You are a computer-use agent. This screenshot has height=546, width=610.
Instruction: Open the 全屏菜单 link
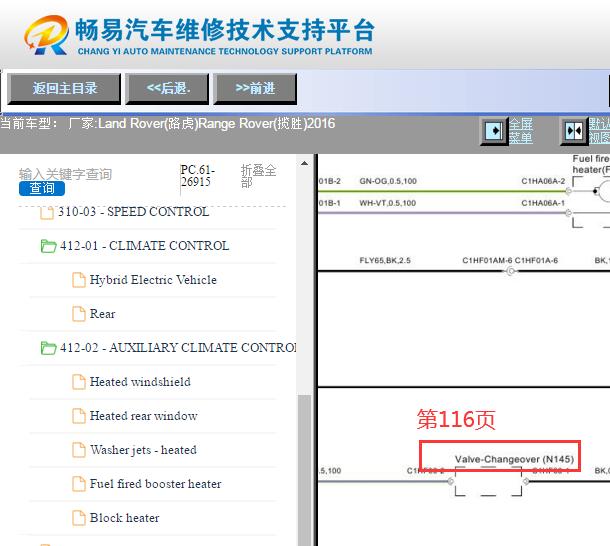tap(521, 131)
